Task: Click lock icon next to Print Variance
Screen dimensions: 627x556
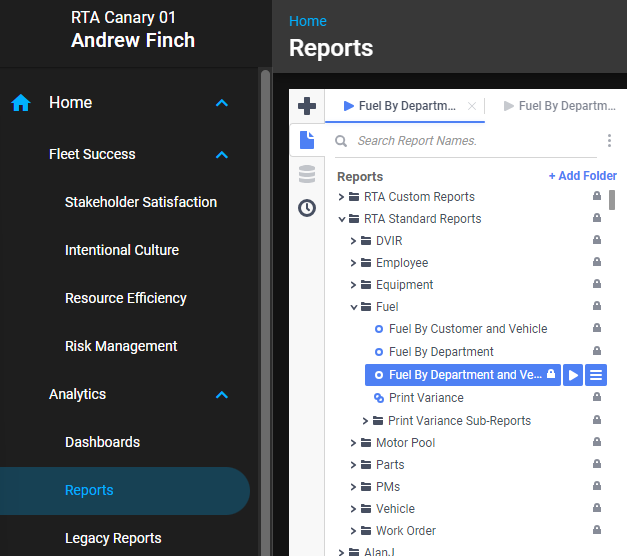Action: coord(597,398)
